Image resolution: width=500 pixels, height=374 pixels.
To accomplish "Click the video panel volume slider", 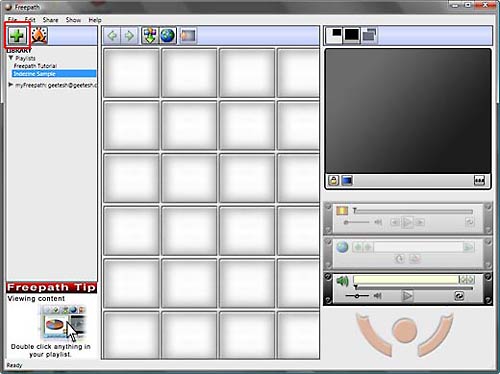I will (357, 222).
